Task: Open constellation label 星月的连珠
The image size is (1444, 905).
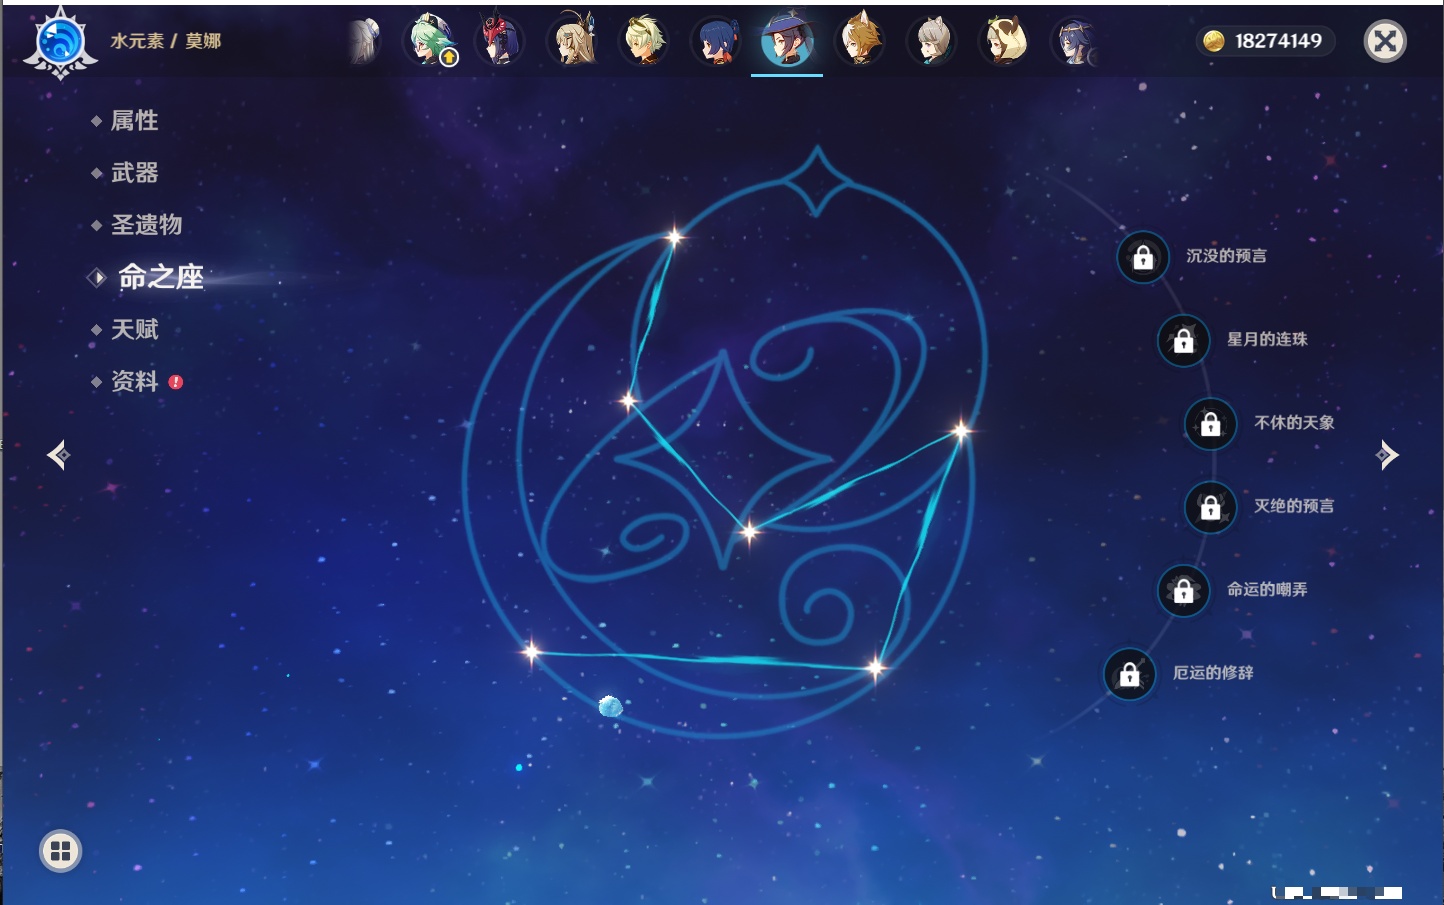Action: coord(1267,339)
